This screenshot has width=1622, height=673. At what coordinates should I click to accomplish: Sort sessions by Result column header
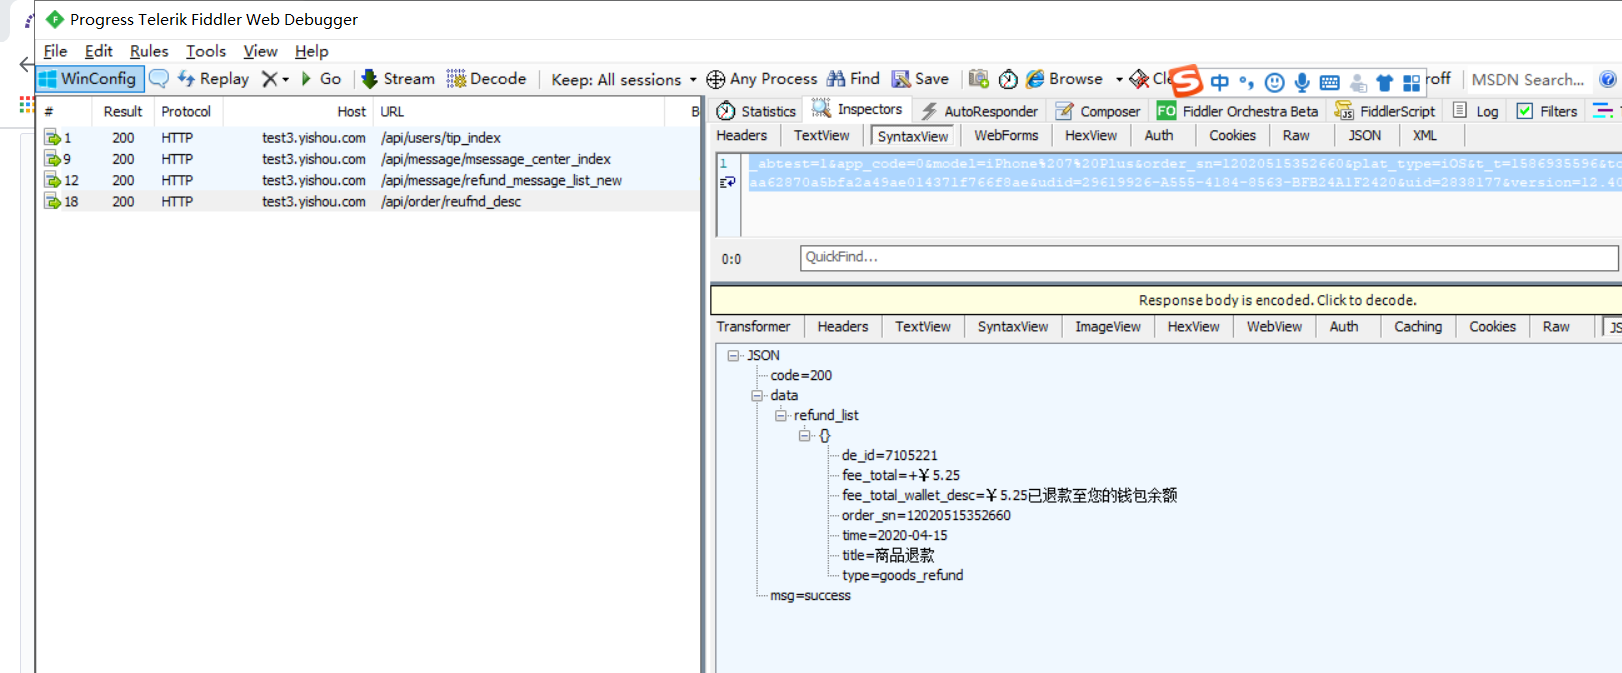click(123, 112)
